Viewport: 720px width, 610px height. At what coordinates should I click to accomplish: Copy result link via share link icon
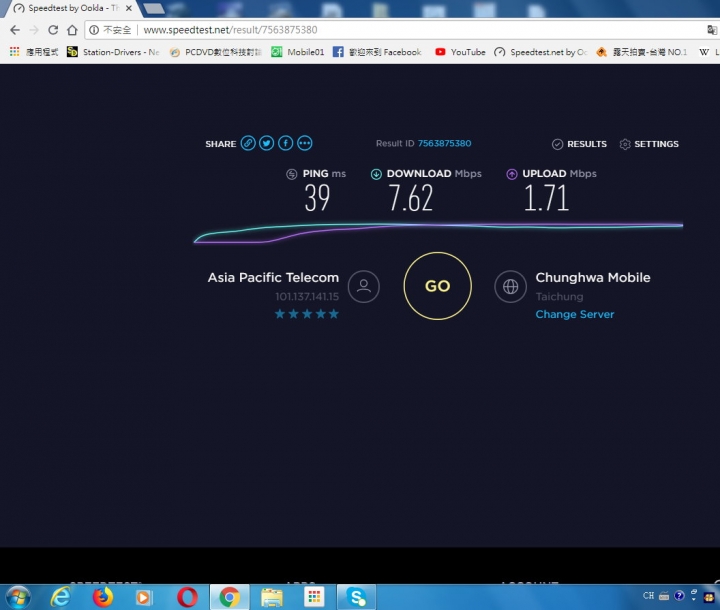click(248, 143)
